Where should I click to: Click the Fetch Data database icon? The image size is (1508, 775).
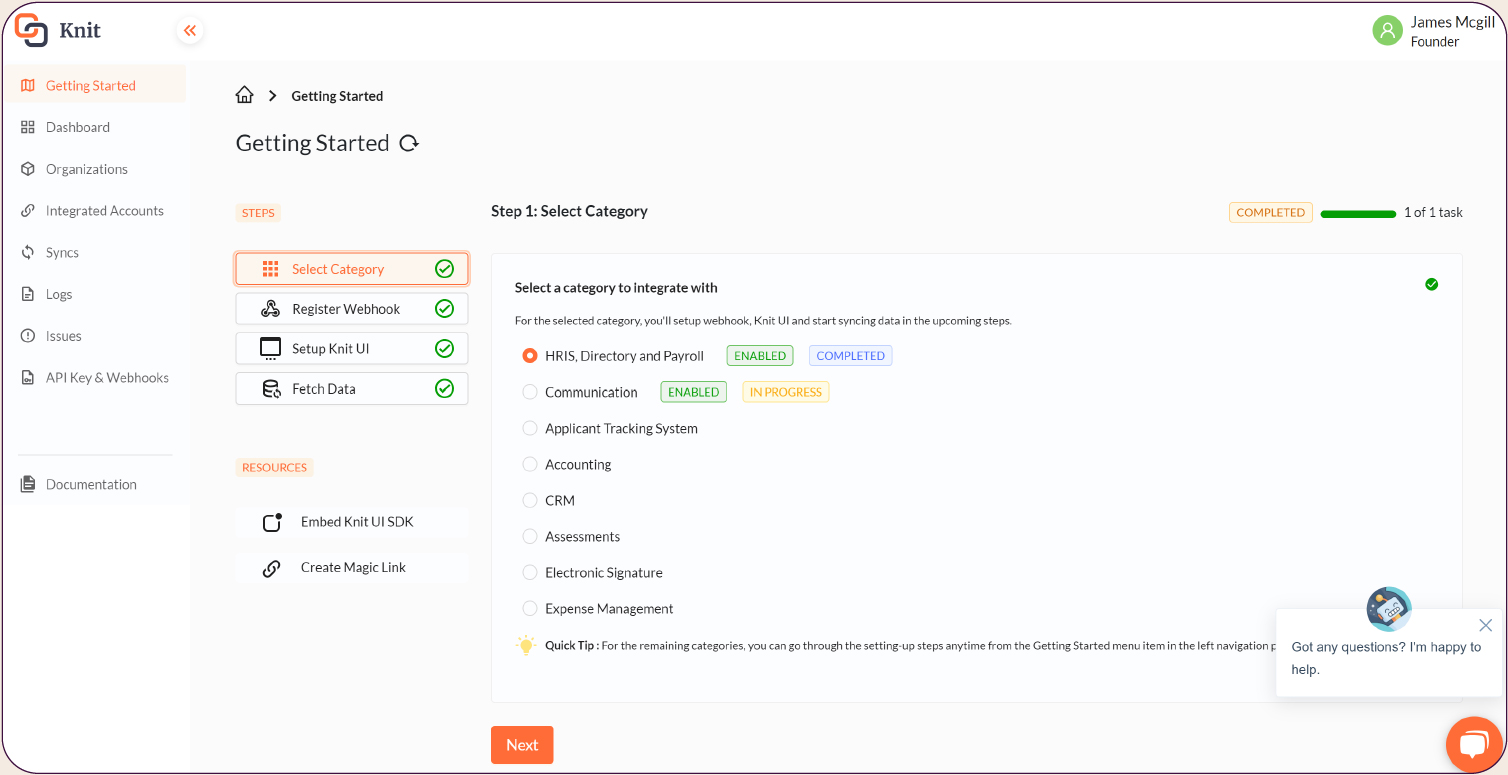[271, 389]
